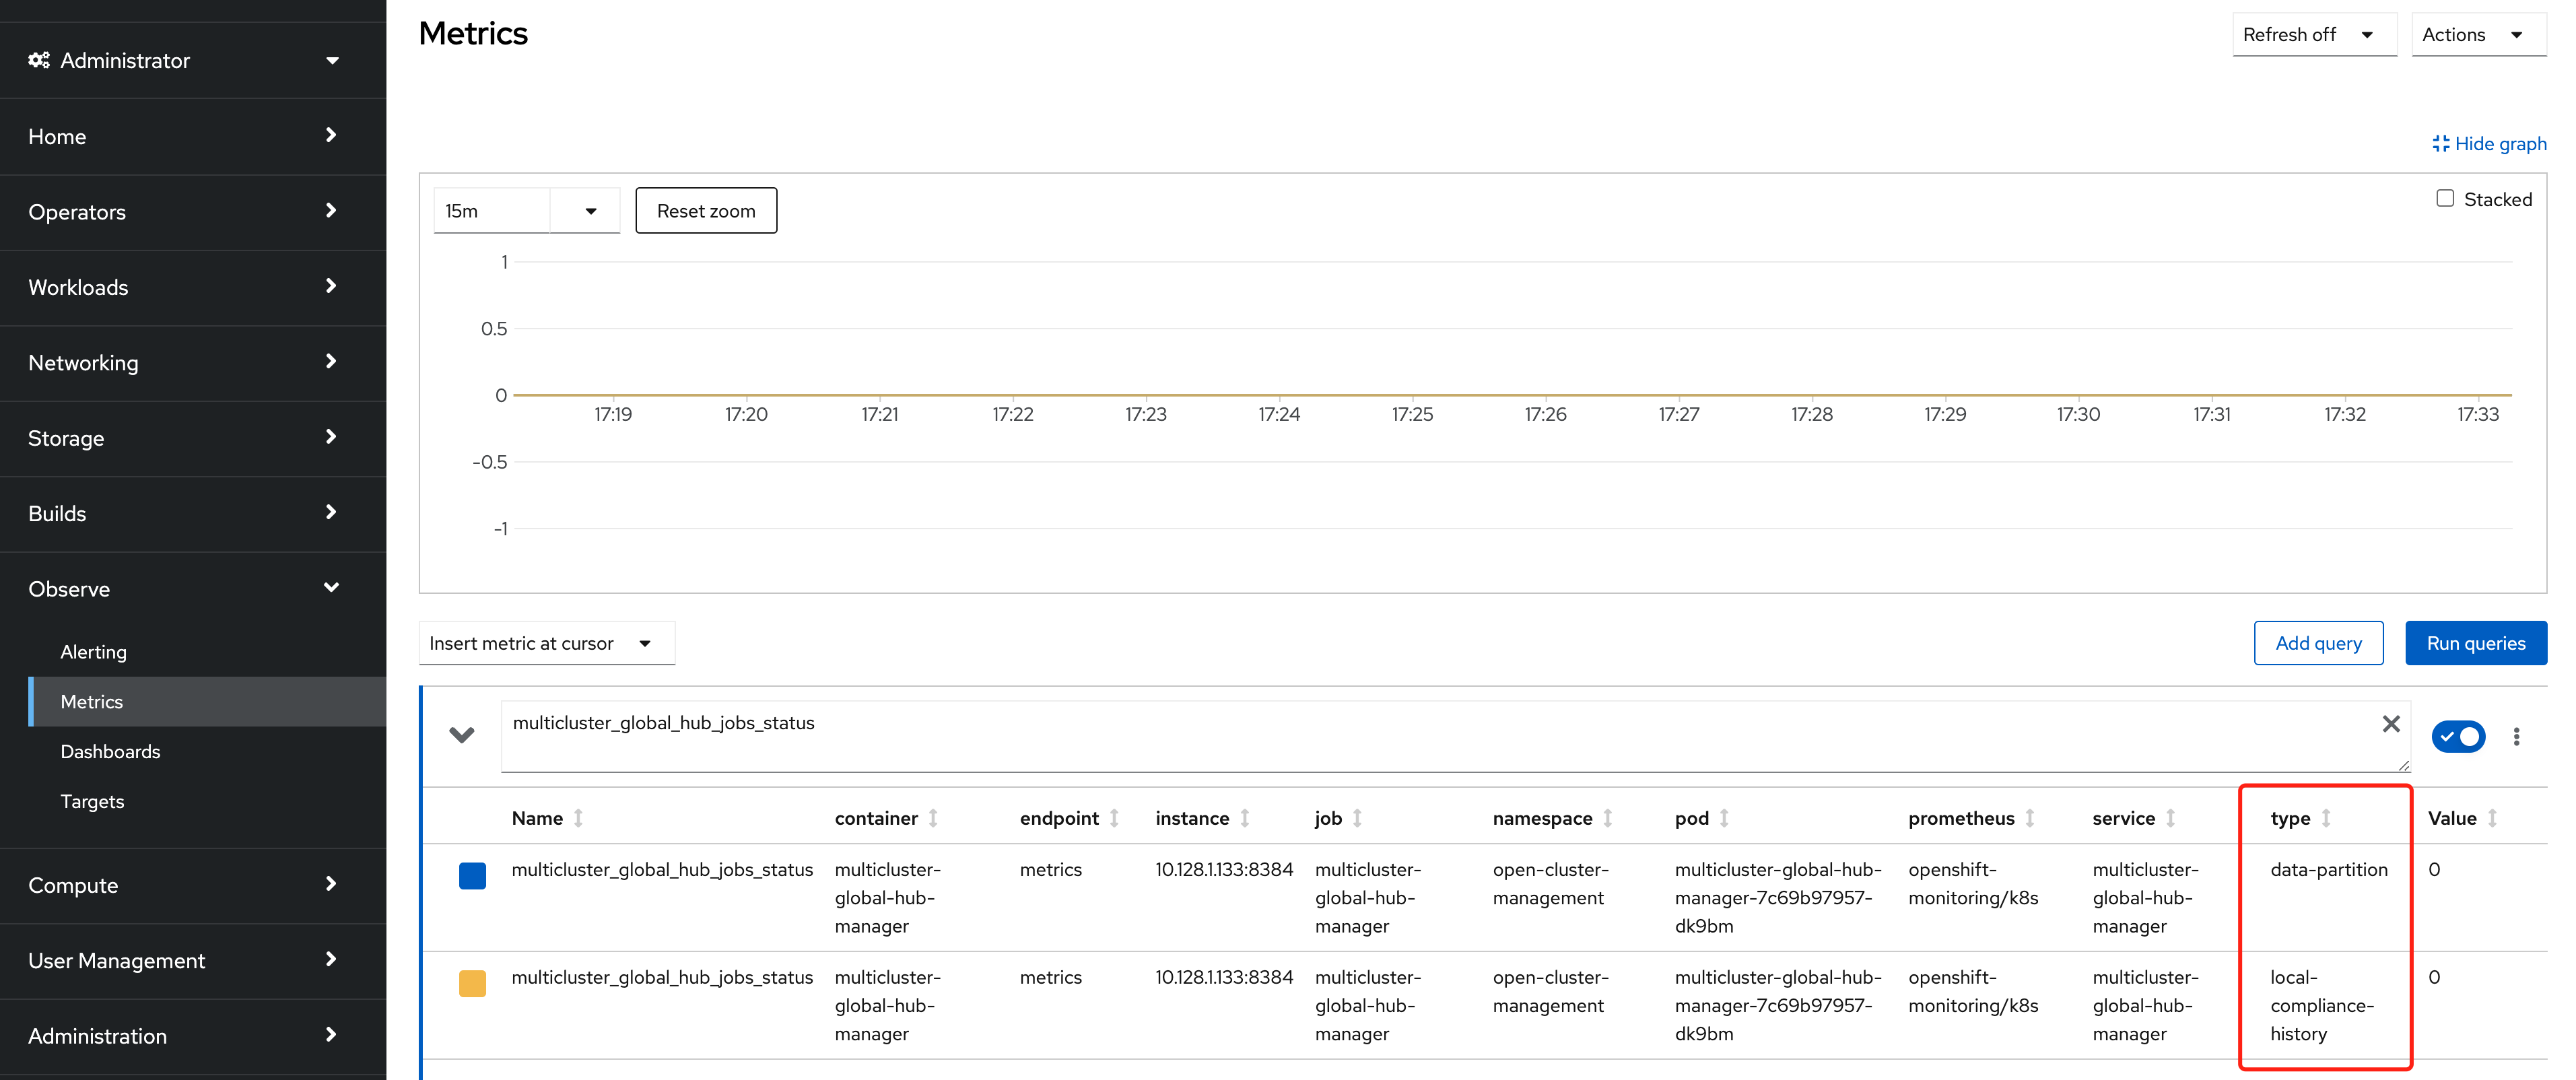Click the local-compliance-history type cell
Screen dimensions: 2576x1080
coord(2321,1005)
